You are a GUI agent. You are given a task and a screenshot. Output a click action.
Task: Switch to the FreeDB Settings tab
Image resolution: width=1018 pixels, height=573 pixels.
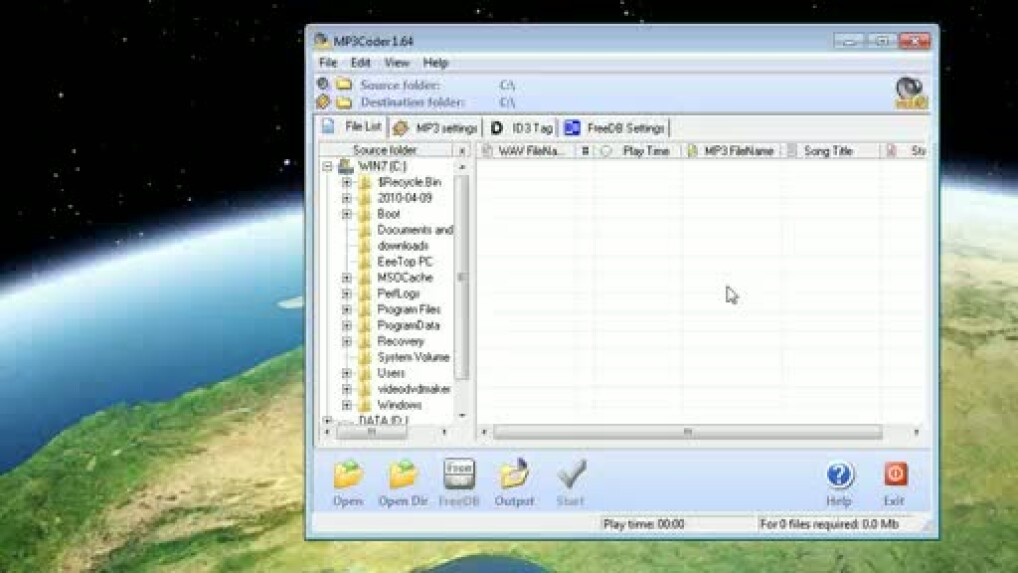click(x=615, y=128)
